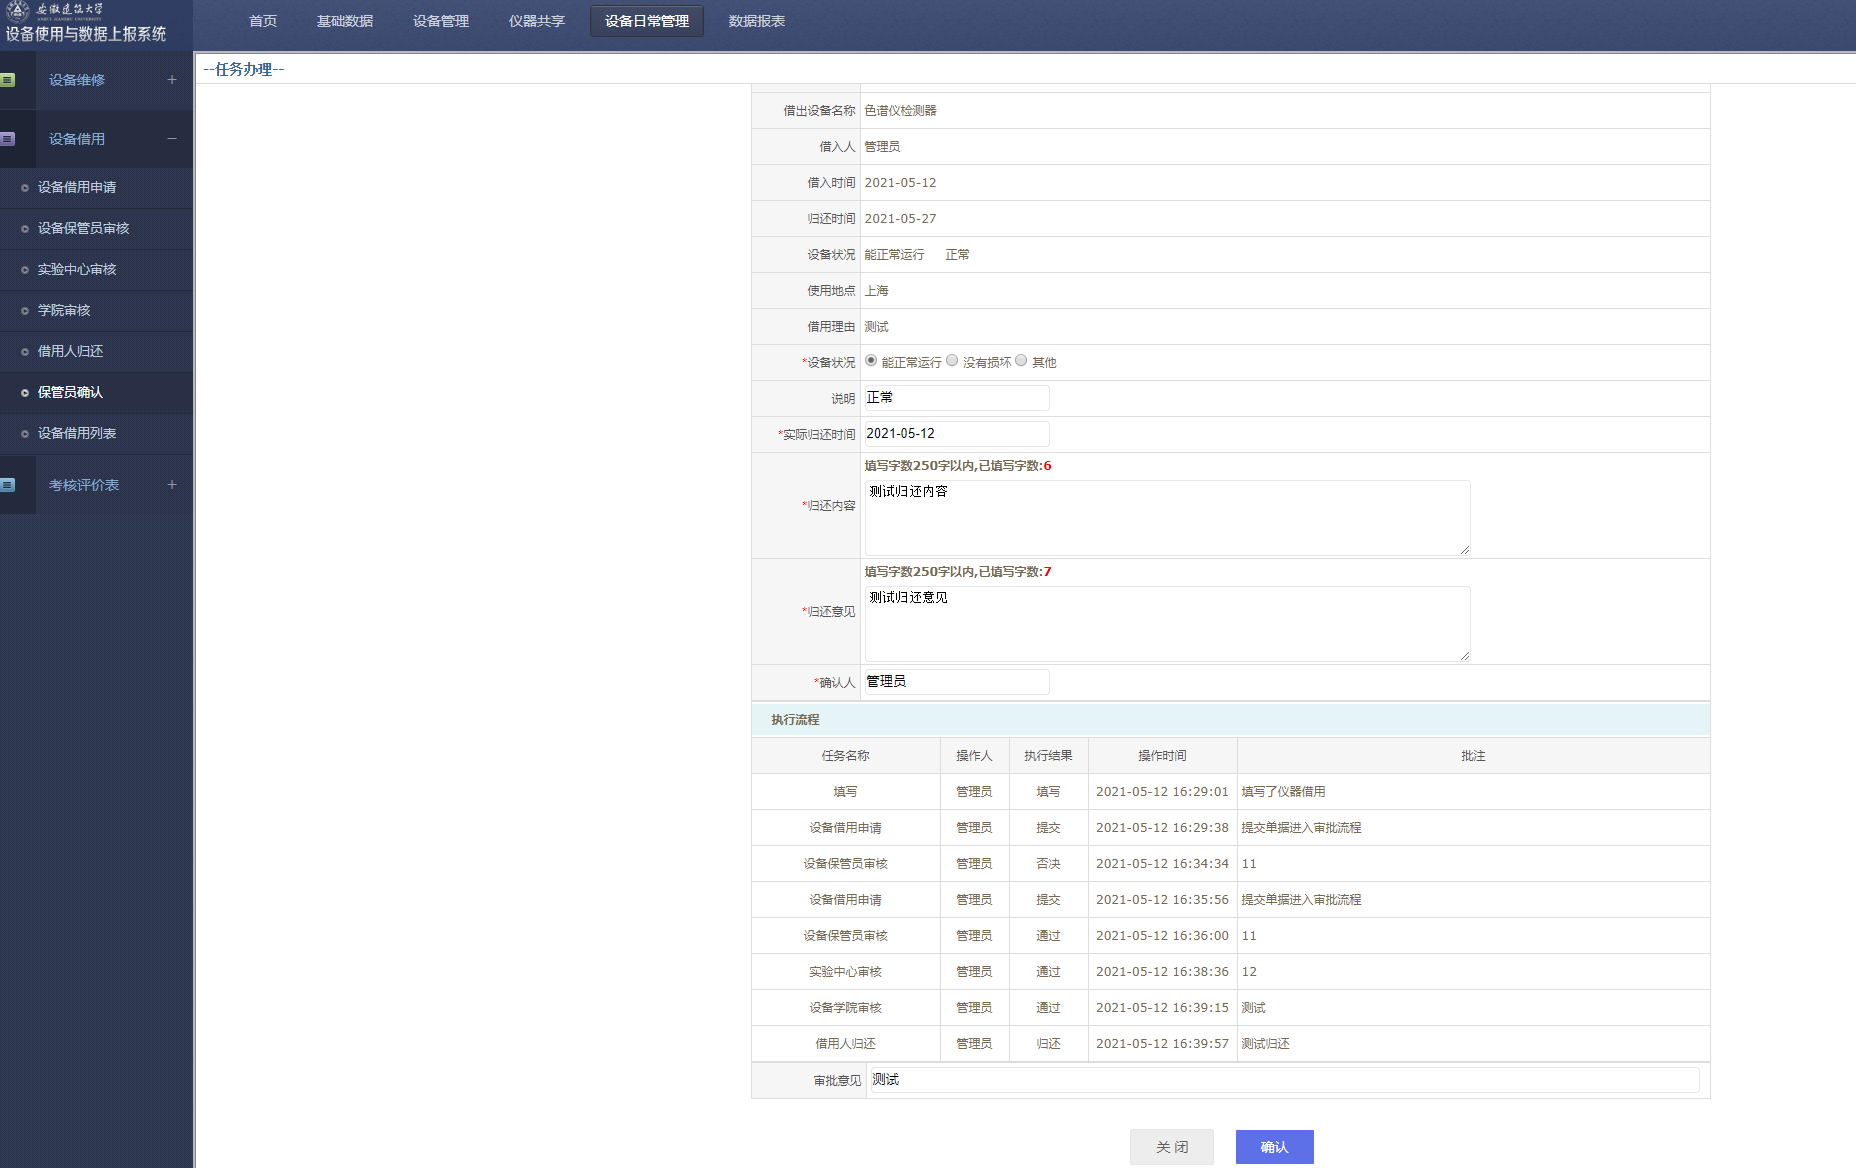Focus the 审批意见 text input

1283,1080
